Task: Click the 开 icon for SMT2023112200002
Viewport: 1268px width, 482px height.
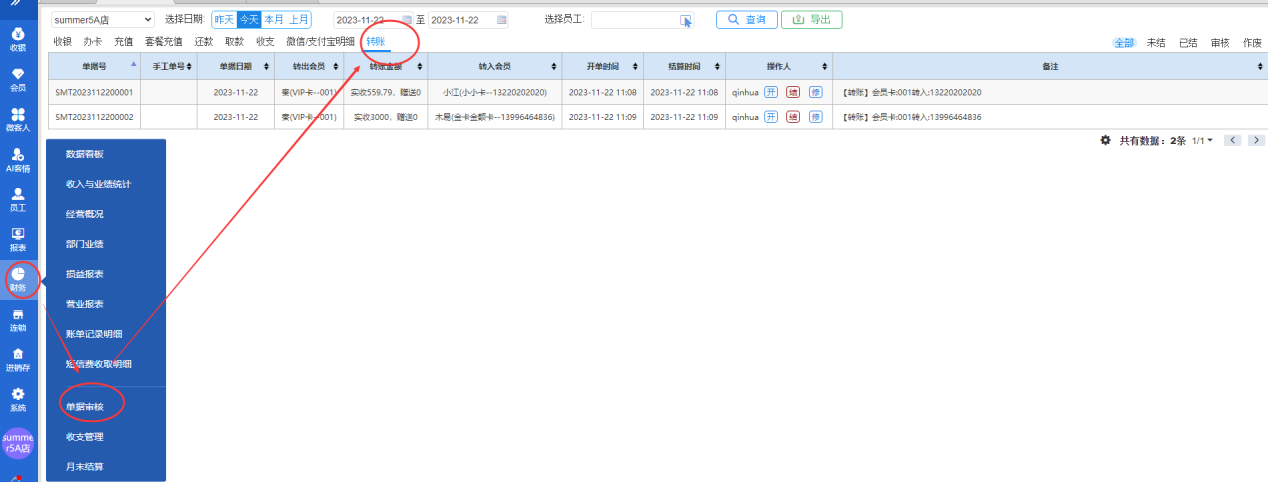Action: (771, 117)
